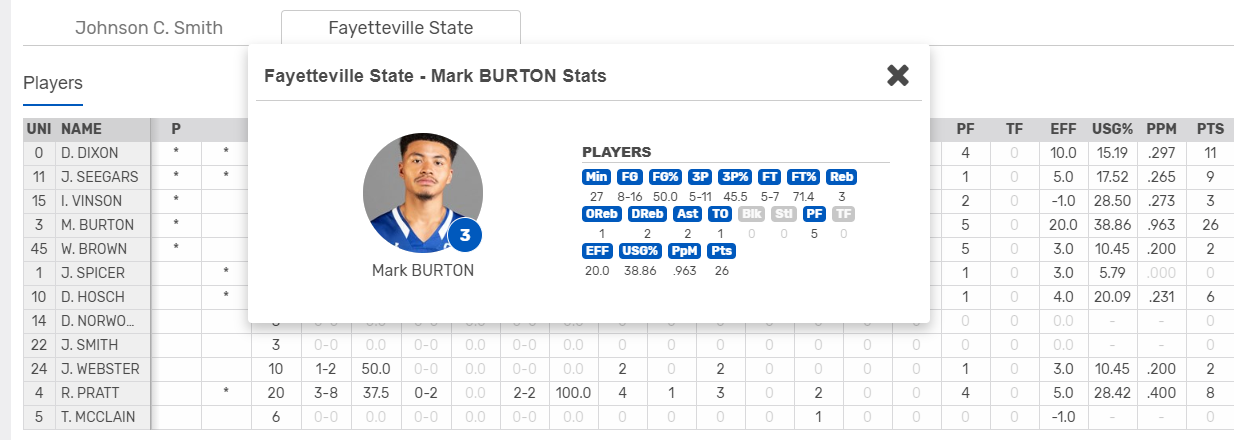Switch to the Johnson C. Smith tab
Screen dimensions: 1234x440
[x=149, y=27]
